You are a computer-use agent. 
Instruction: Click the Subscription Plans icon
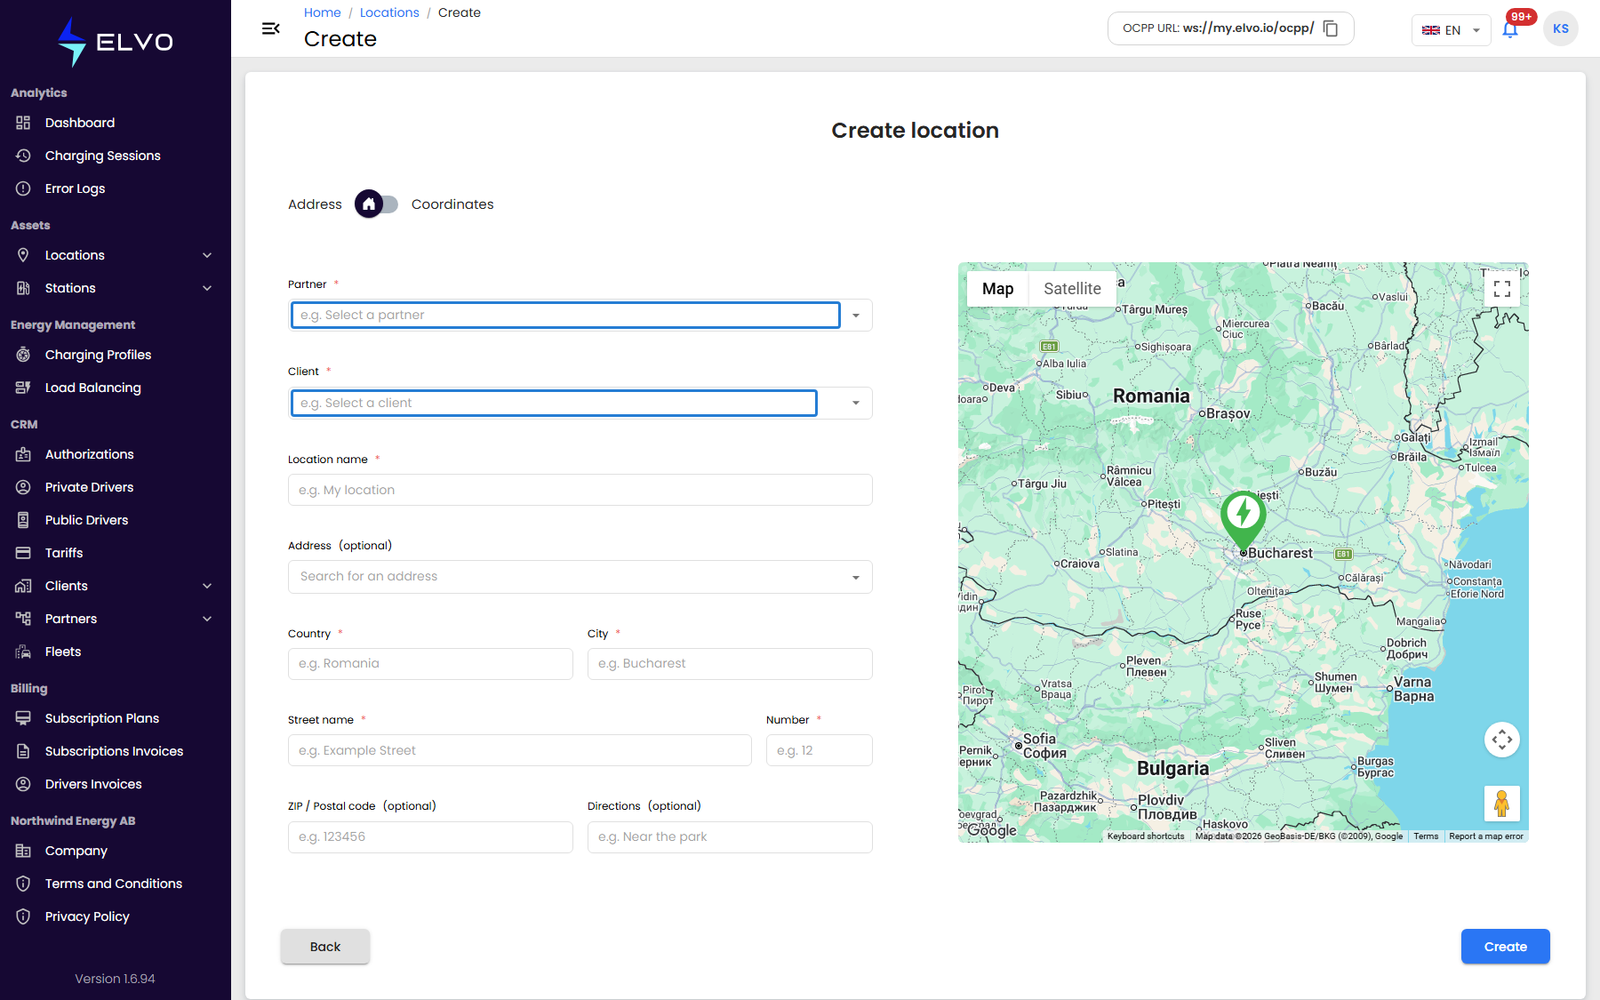tap(23, 718)
